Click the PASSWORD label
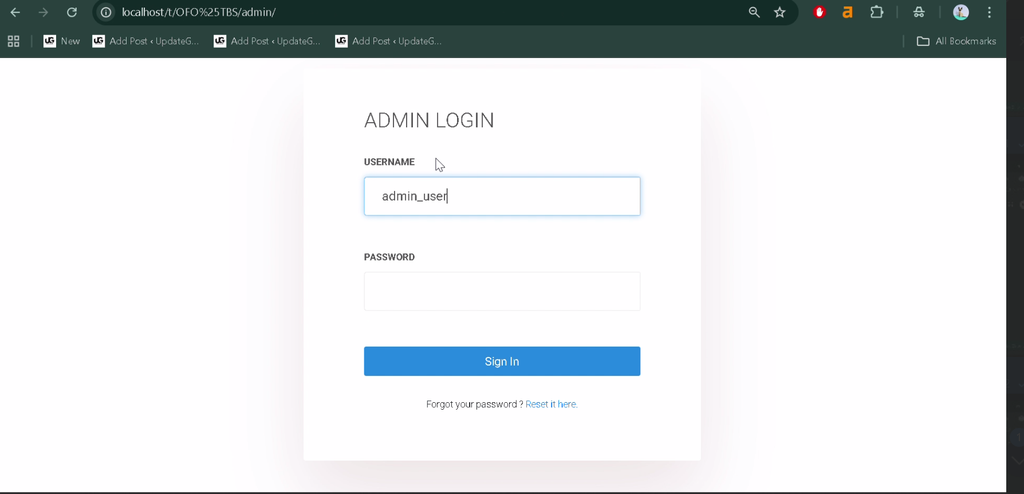The width and height of the screenshot is (1024, 494). point(389,257)
